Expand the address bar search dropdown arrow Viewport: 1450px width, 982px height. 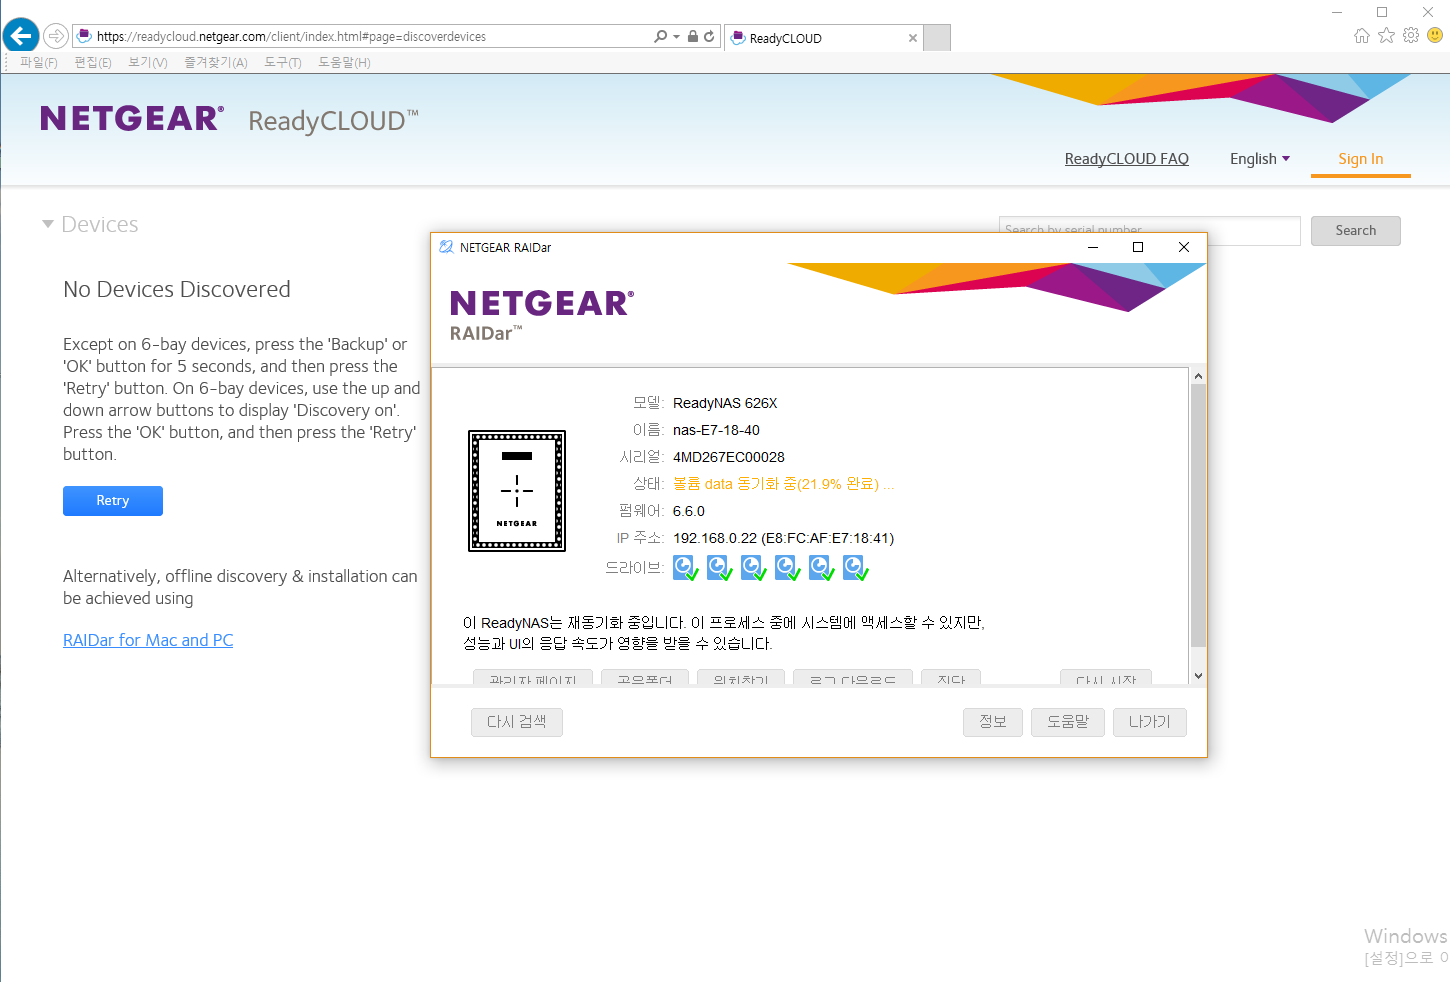coord(677,36)
